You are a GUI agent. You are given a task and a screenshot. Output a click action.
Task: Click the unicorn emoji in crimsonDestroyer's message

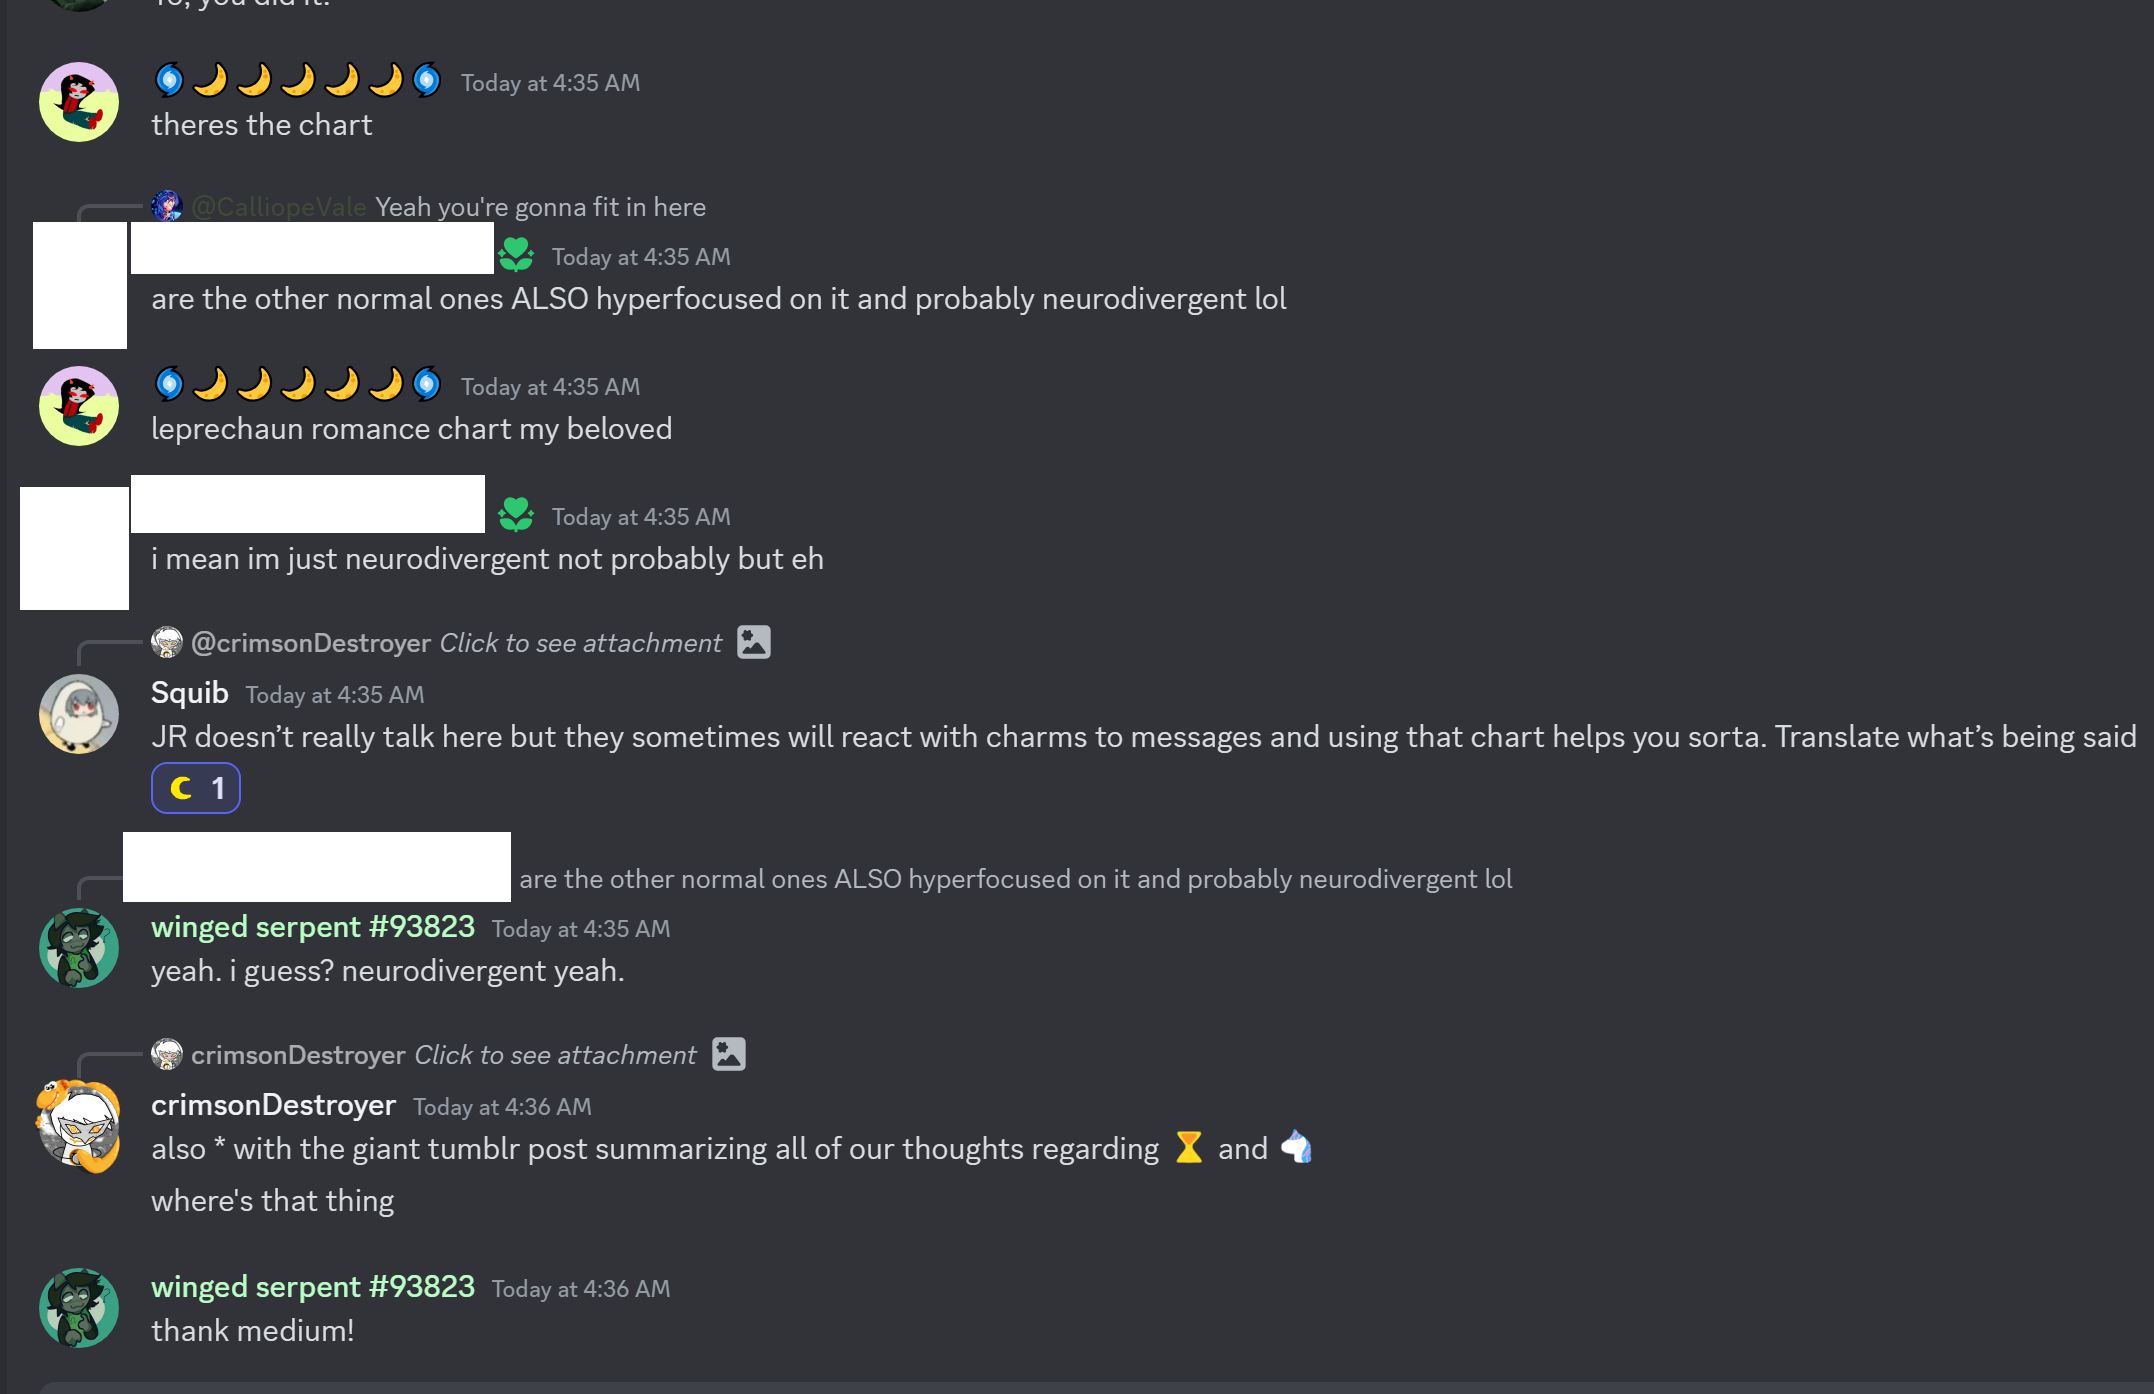pyautogui.click(x=1296, y=1147)
